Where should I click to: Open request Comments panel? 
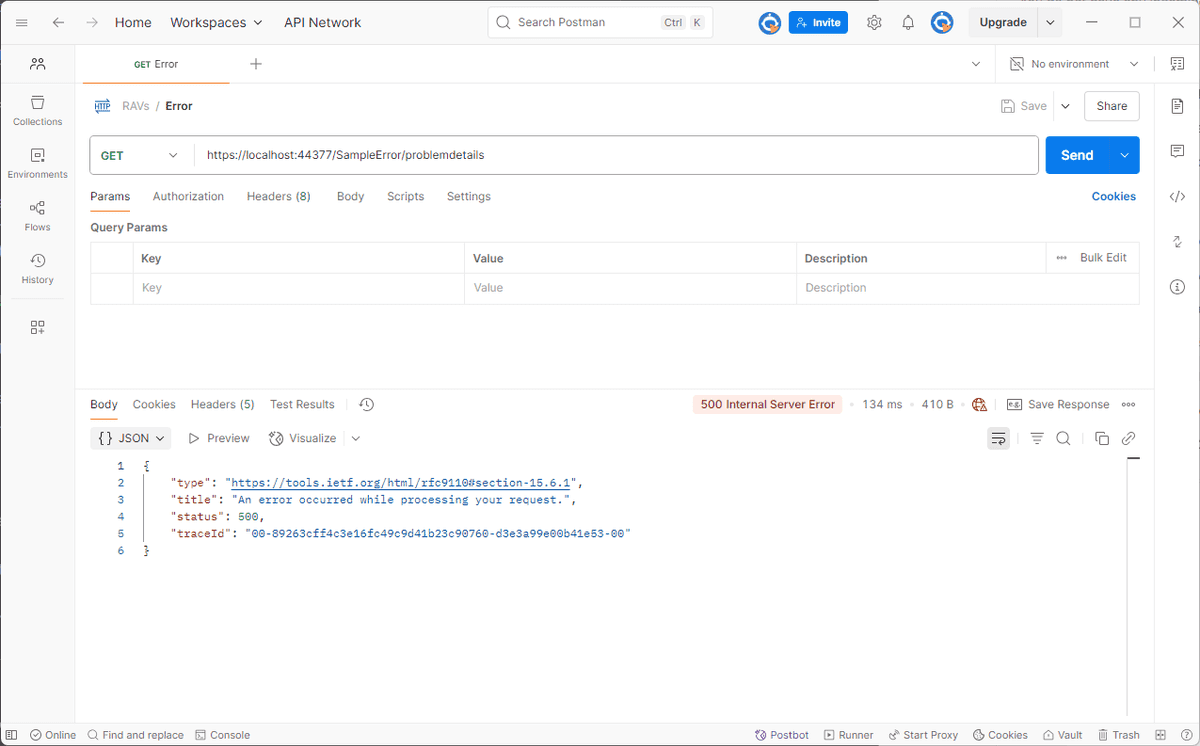[x=1176, y=151]
